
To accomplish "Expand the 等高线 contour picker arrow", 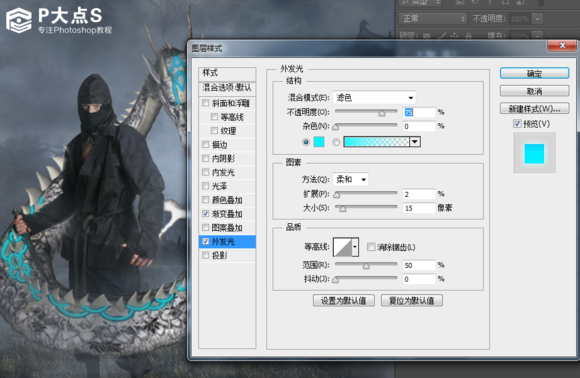I will click(355, 247).
